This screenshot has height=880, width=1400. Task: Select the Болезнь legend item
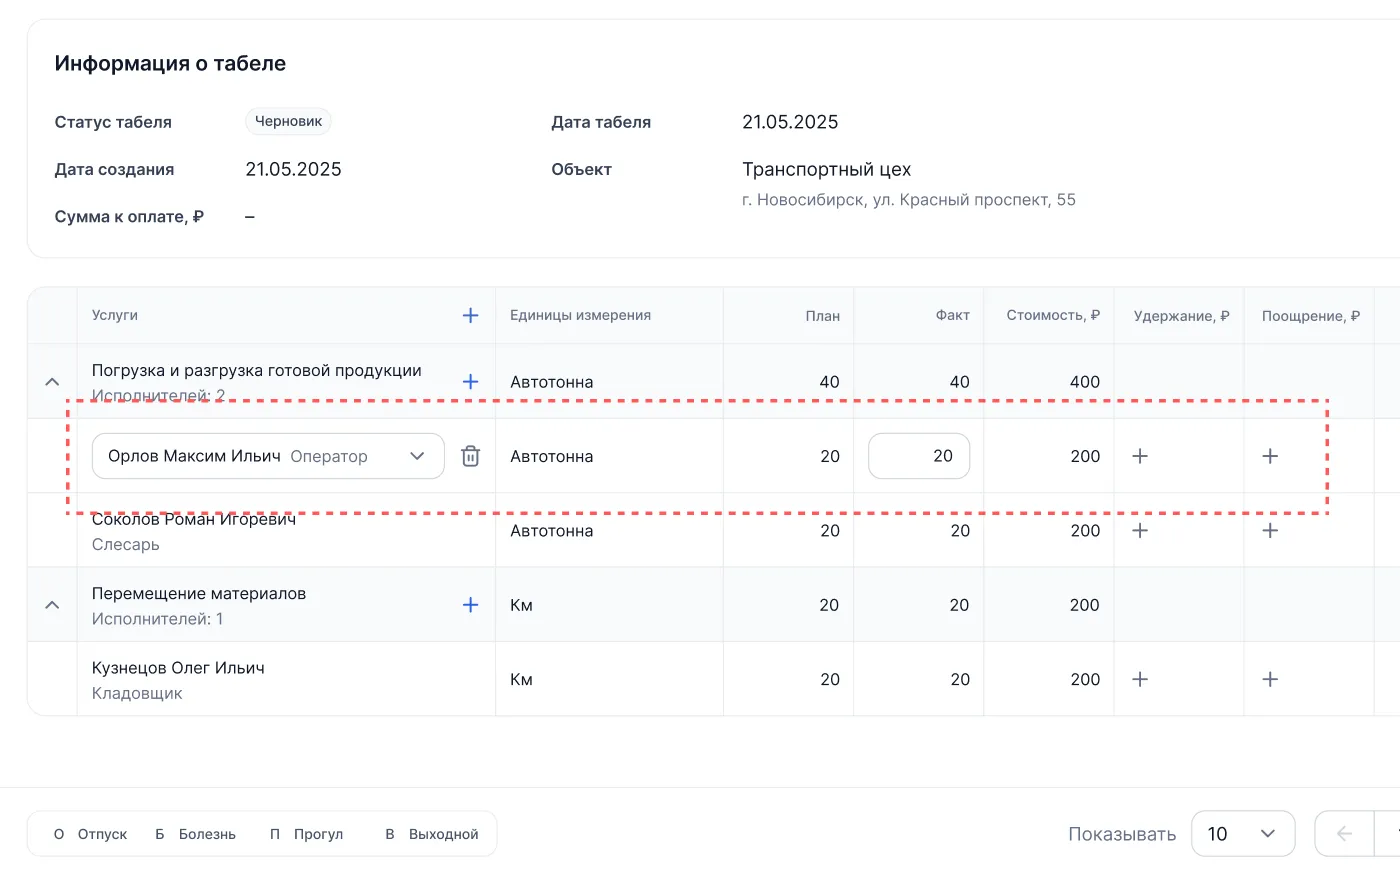tap(195, 834)
